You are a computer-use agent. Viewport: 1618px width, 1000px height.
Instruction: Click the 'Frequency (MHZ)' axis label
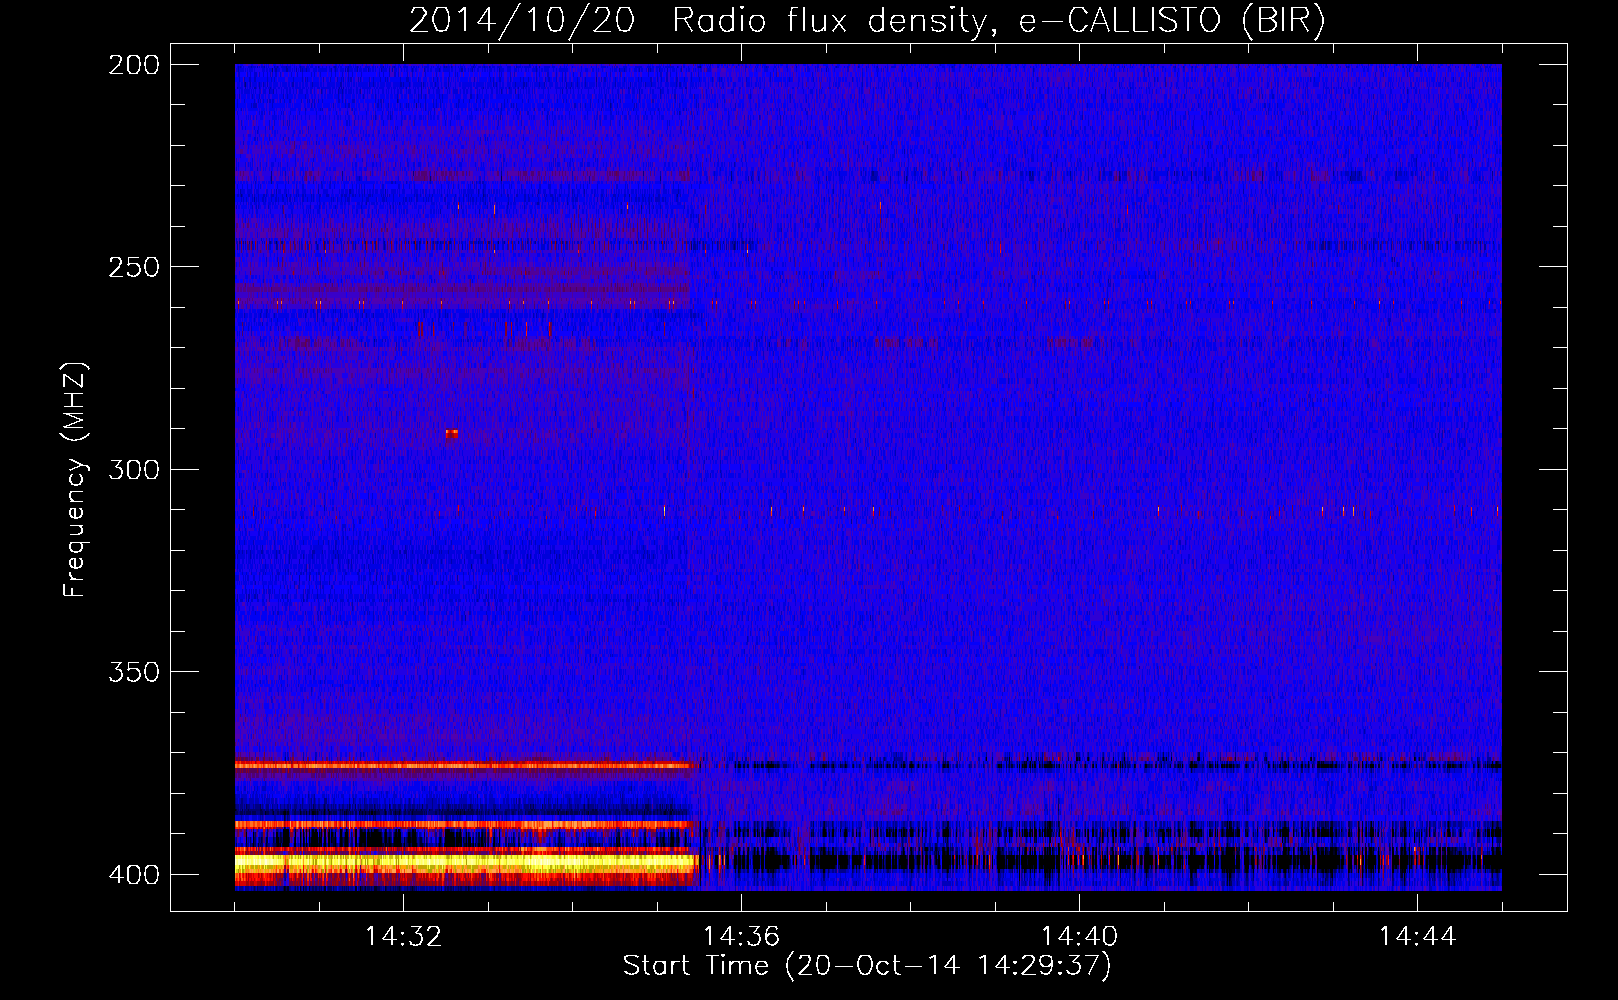[x=75, y=479]
